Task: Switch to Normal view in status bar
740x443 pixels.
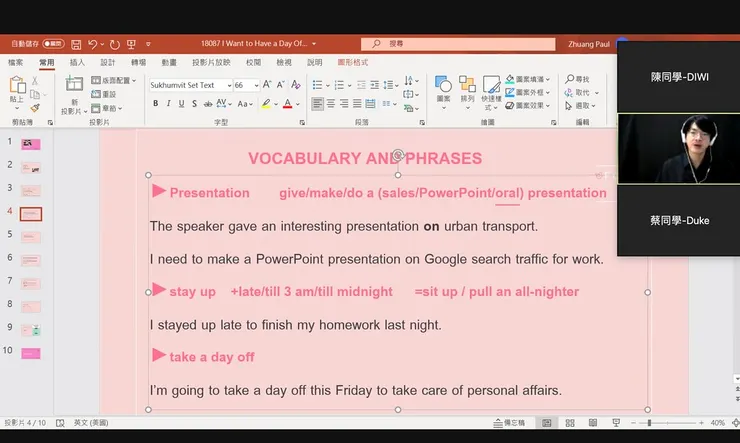Action: tap(547, 423)
